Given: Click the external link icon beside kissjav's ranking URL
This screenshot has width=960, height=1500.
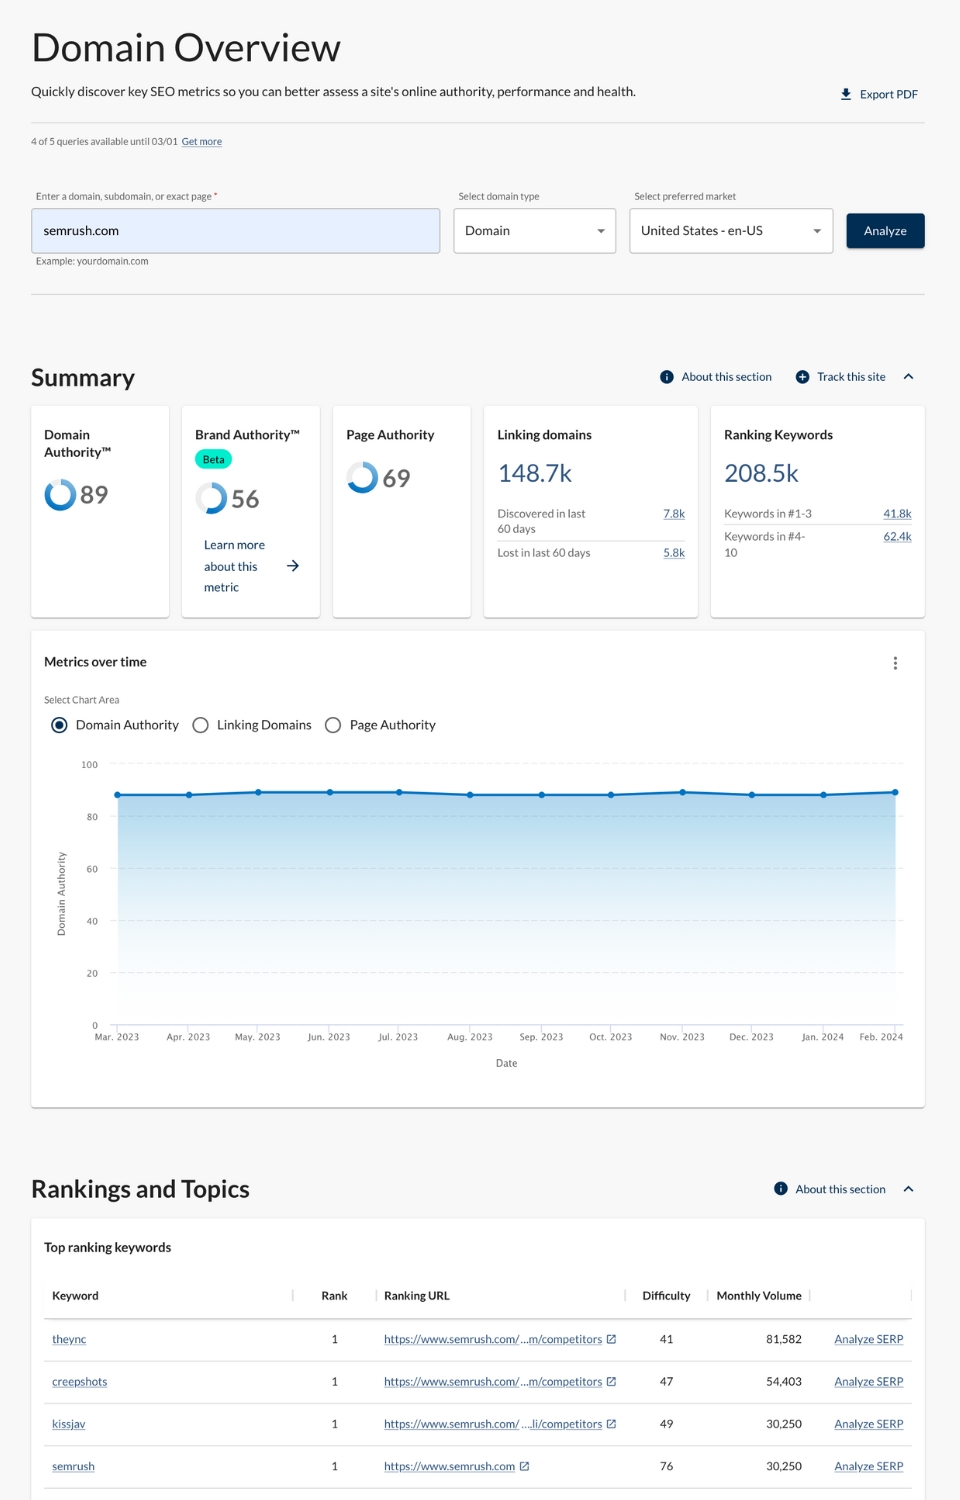Looking at the screenshot, I should click(x=611, y=1423).
